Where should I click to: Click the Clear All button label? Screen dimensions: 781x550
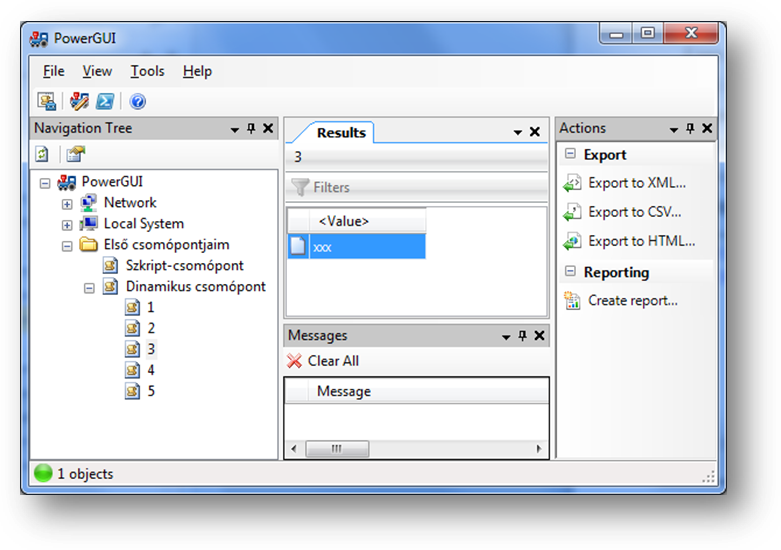click(x=333, y=361)
